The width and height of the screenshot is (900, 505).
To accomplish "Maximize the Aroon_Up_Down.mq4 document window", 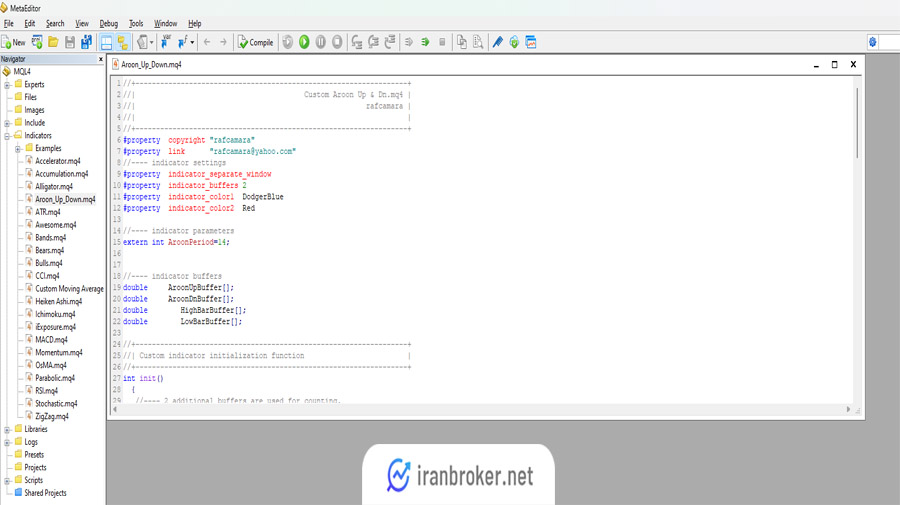I will [835, 64].
